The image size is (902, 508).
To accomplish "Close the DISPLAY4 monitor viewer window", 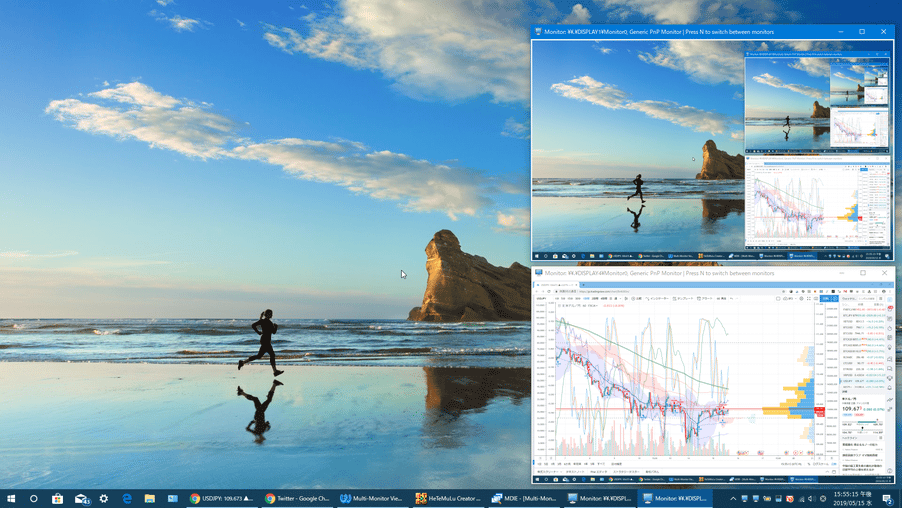I will (884, 273).
